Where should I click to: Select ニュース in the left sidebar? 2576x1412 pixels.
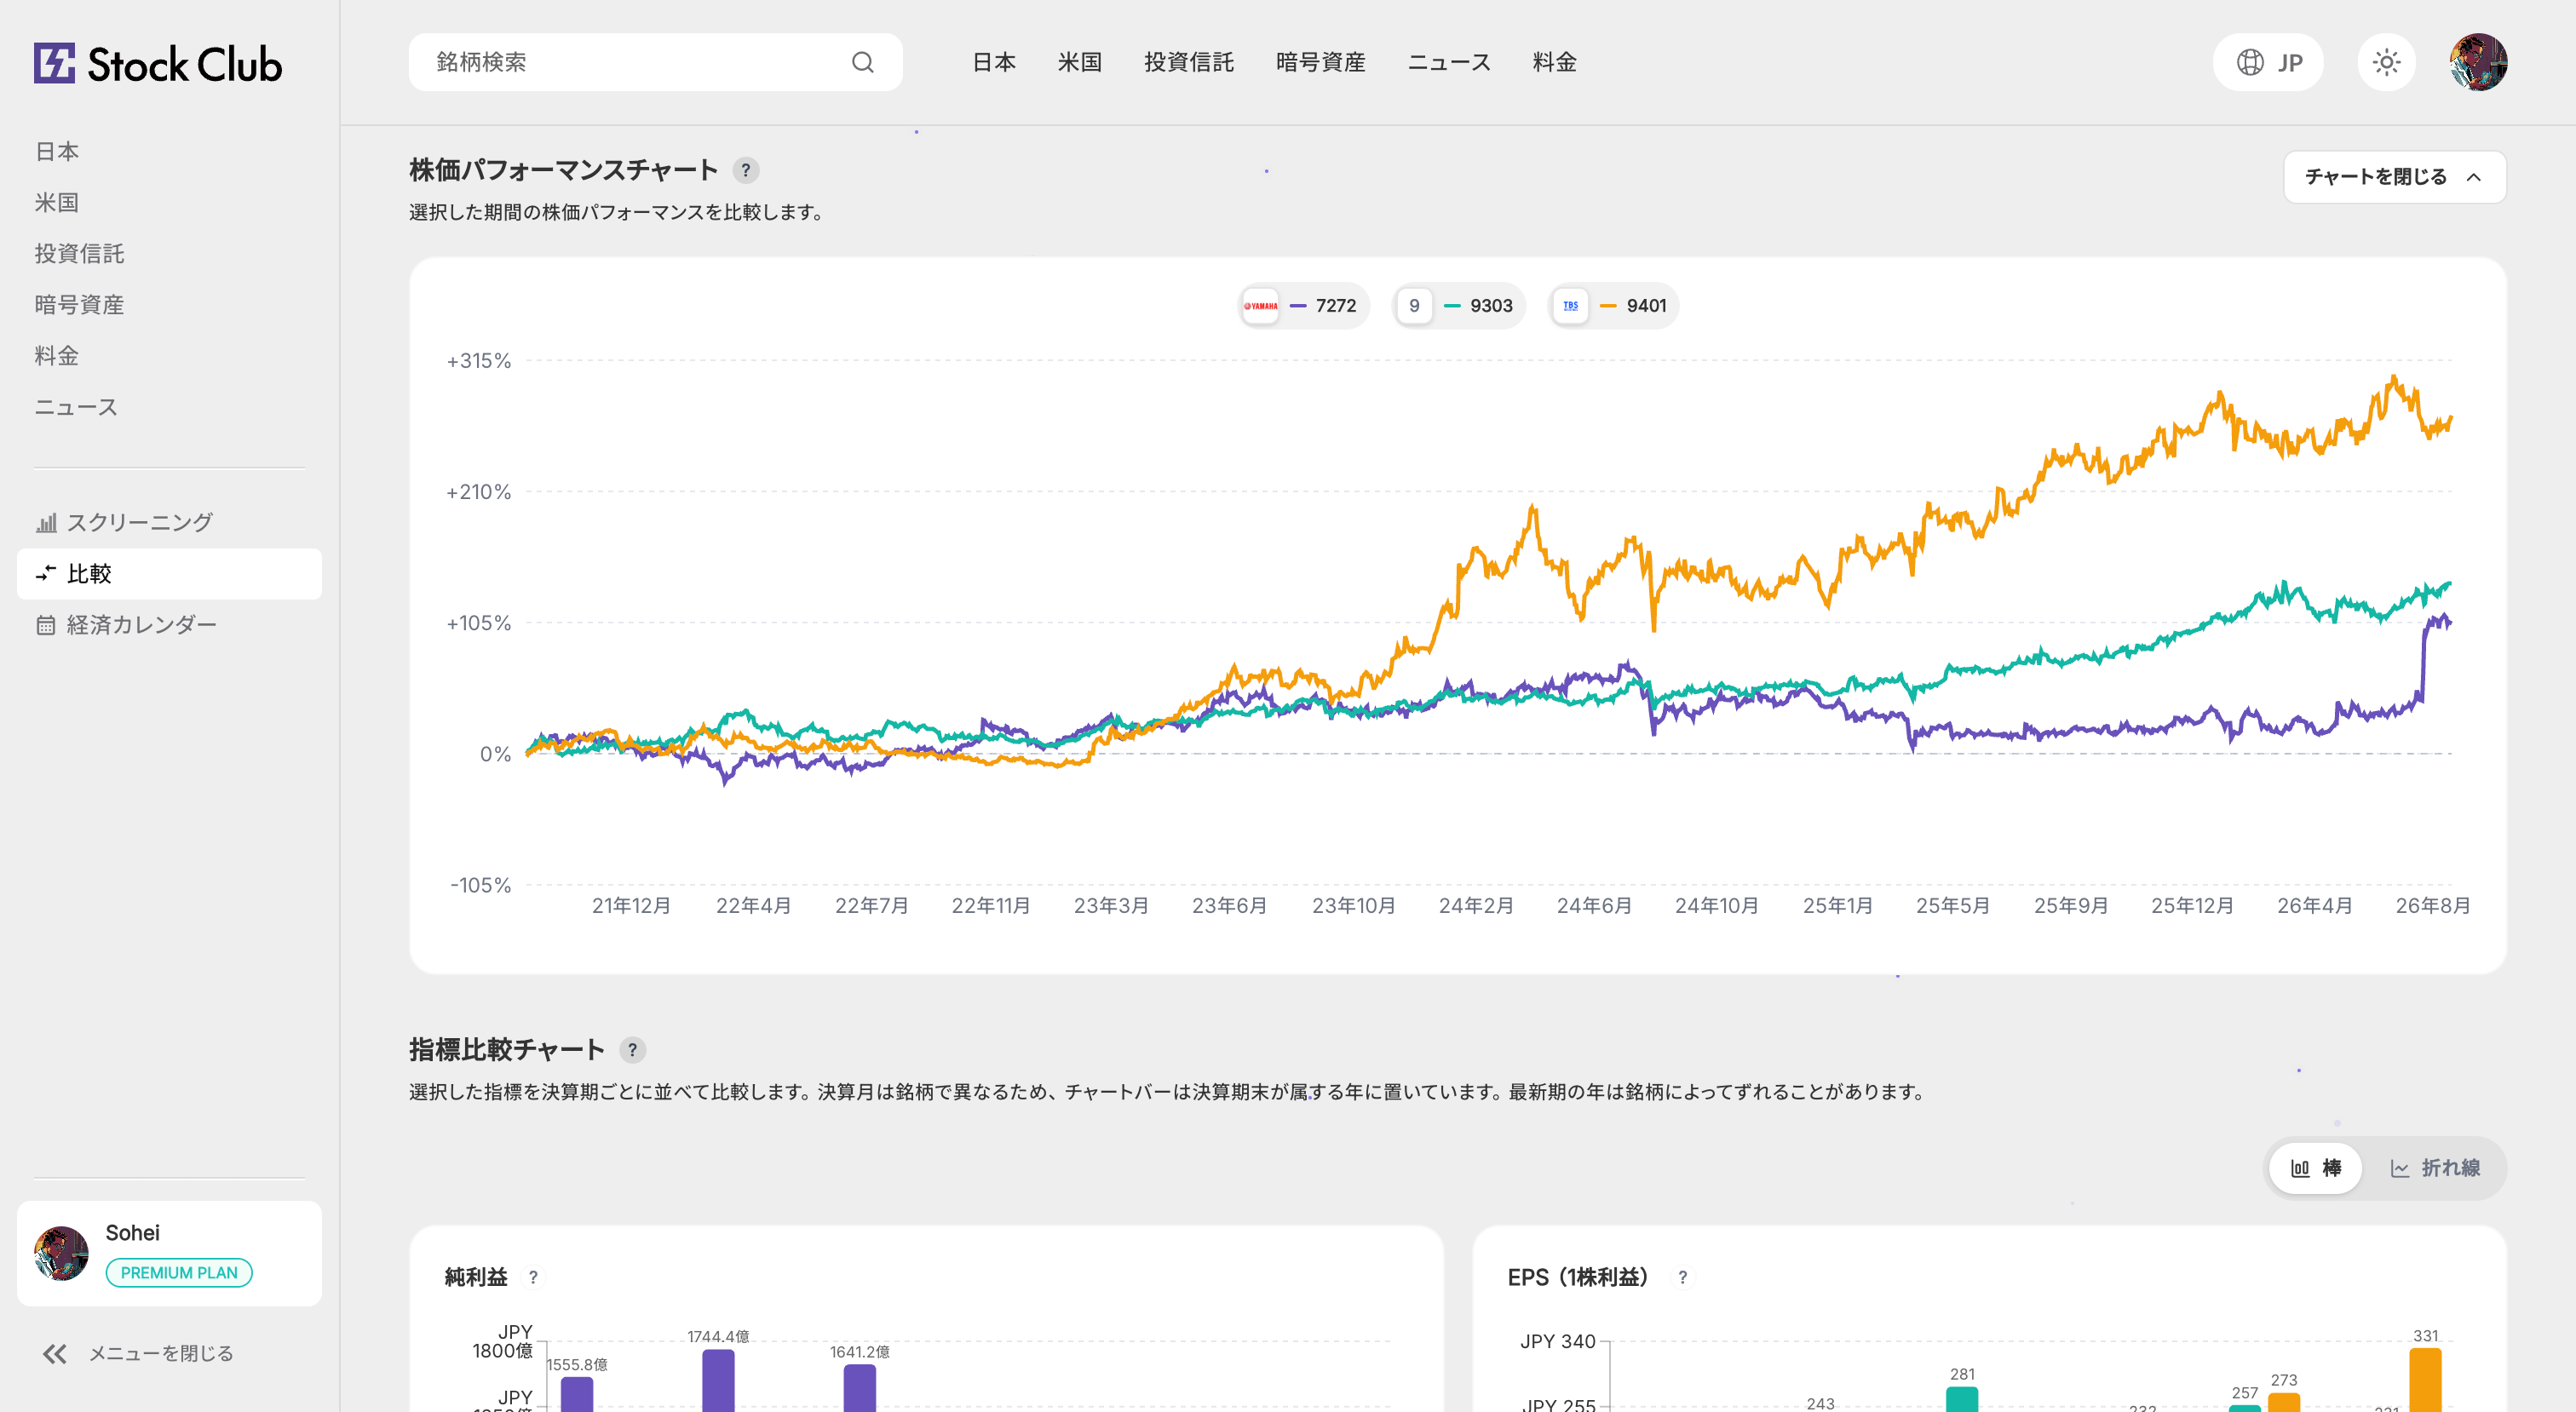76,407
